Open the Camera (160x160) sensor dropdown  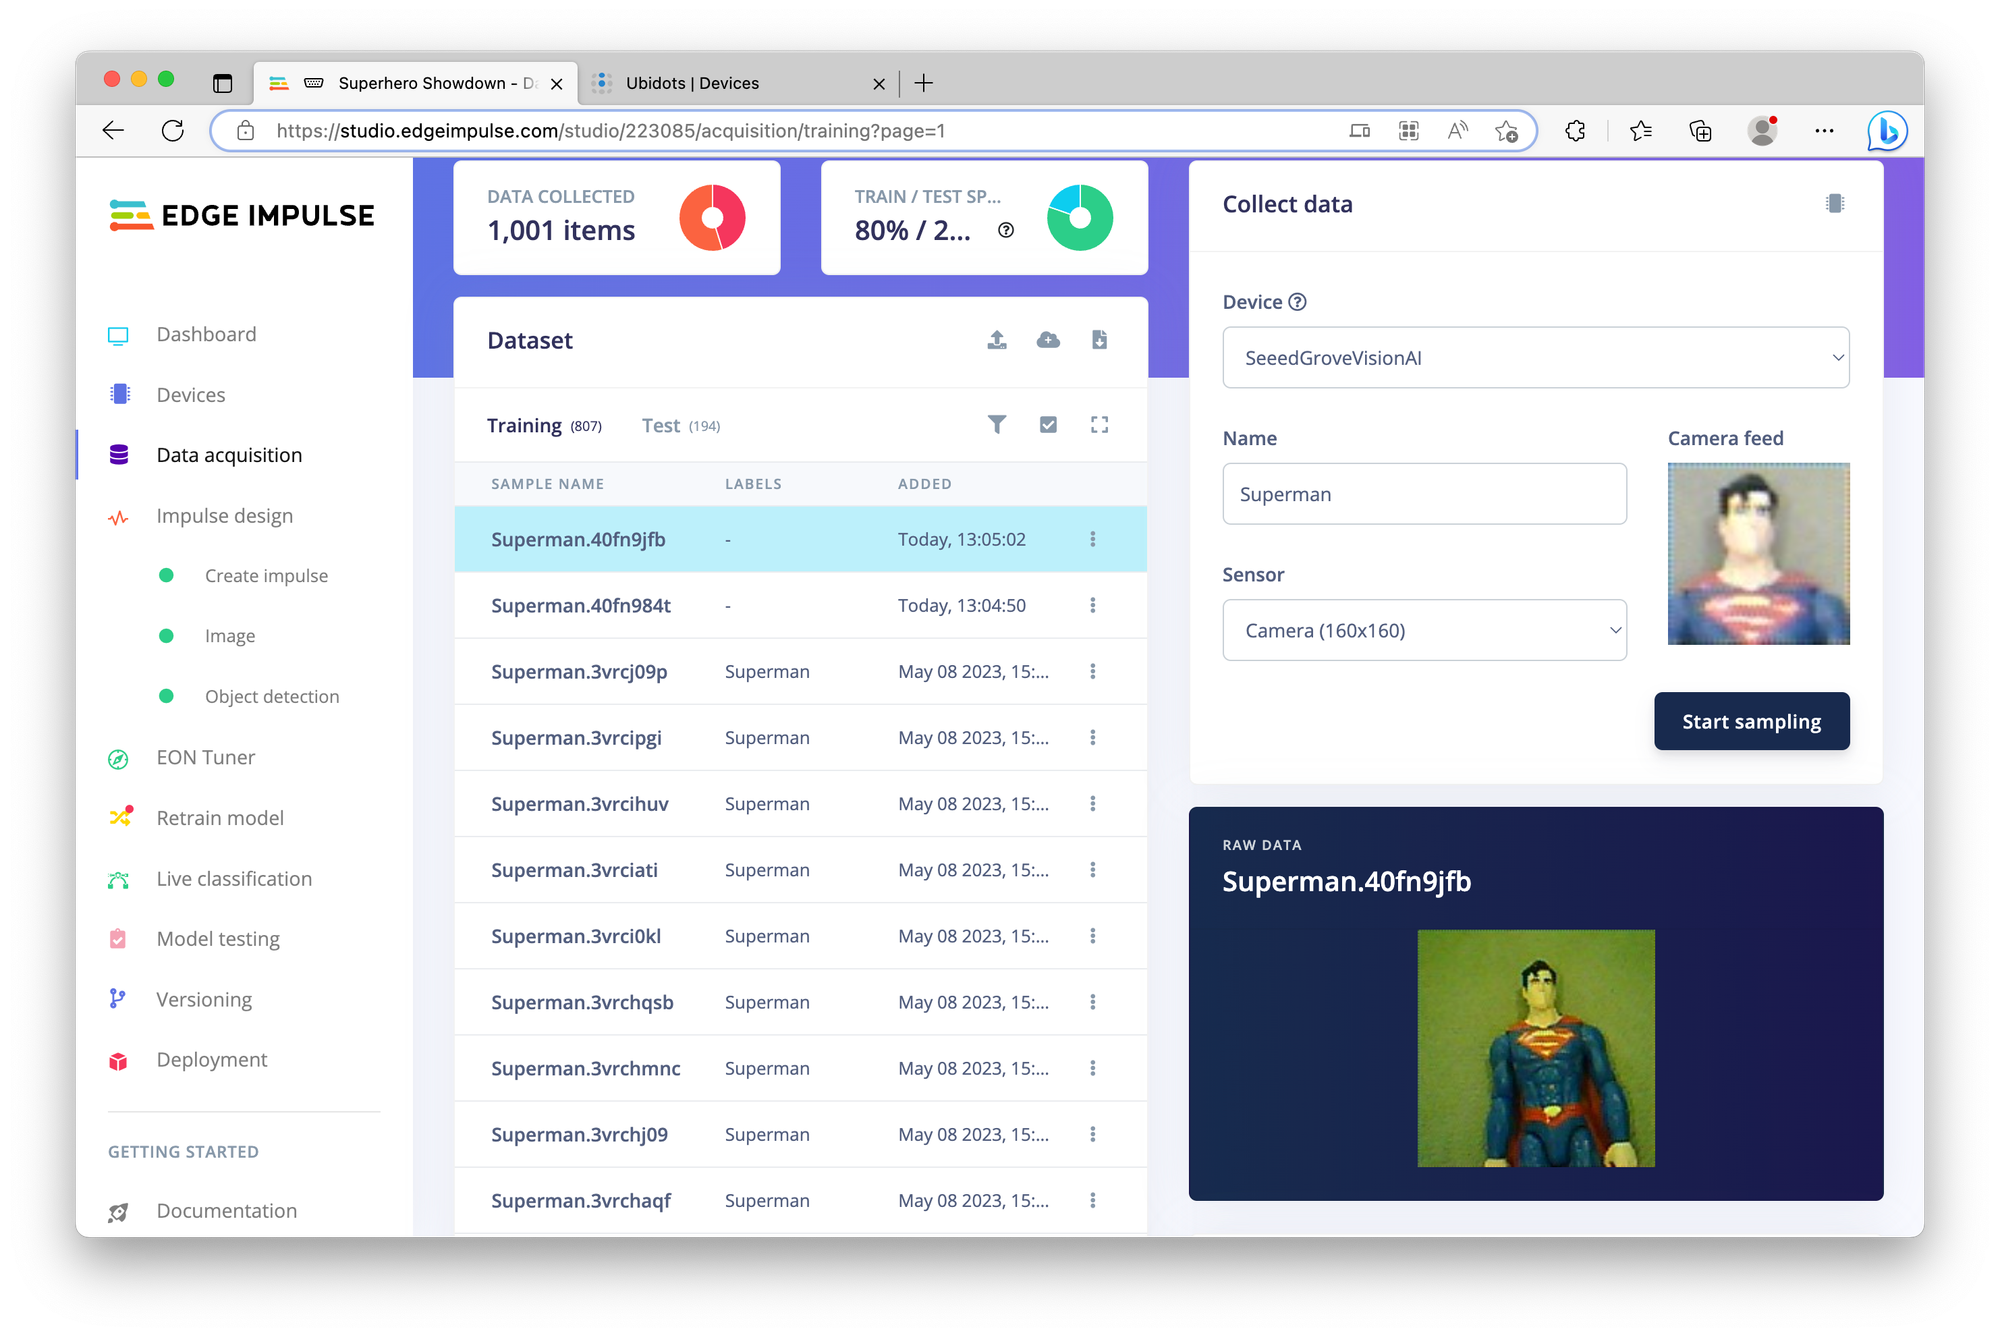pyautogui.click(x=1424, y=631)
